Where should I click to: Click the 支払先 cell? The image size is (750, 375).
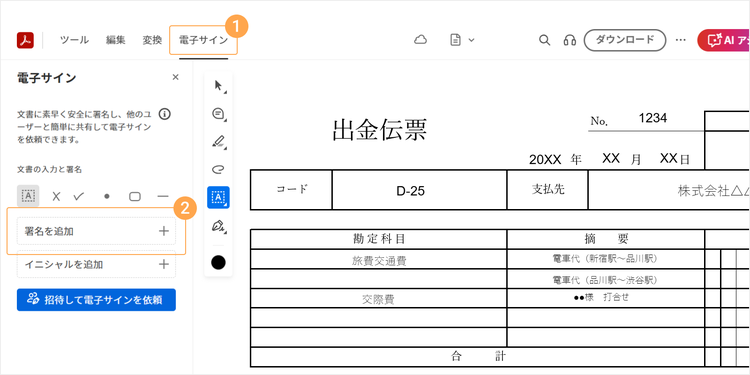coord(548,190)
